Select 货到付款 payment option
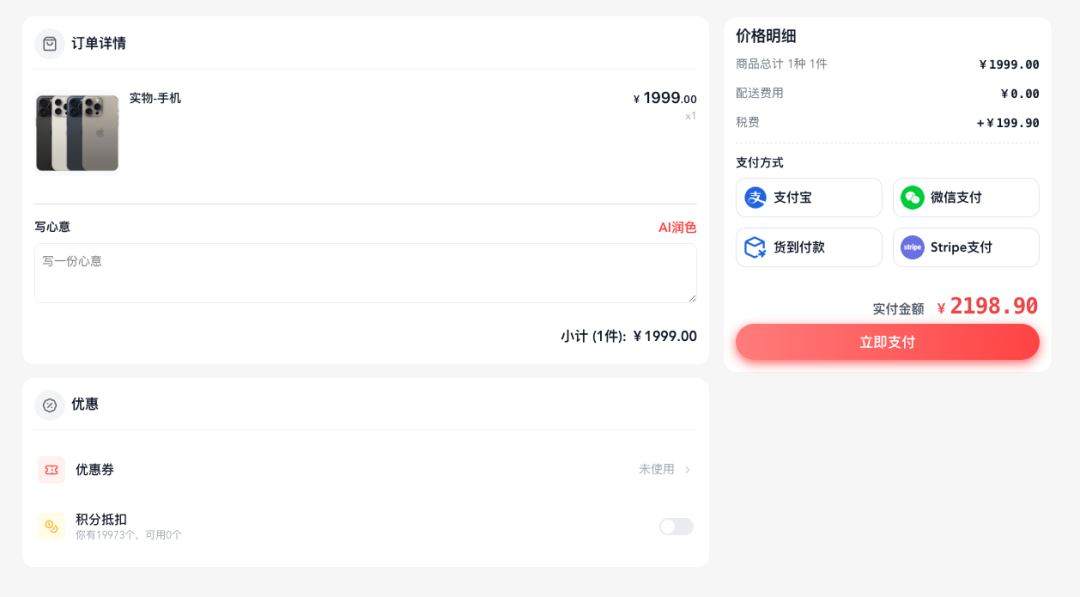1080x597 pixels. tap(809, 247)
